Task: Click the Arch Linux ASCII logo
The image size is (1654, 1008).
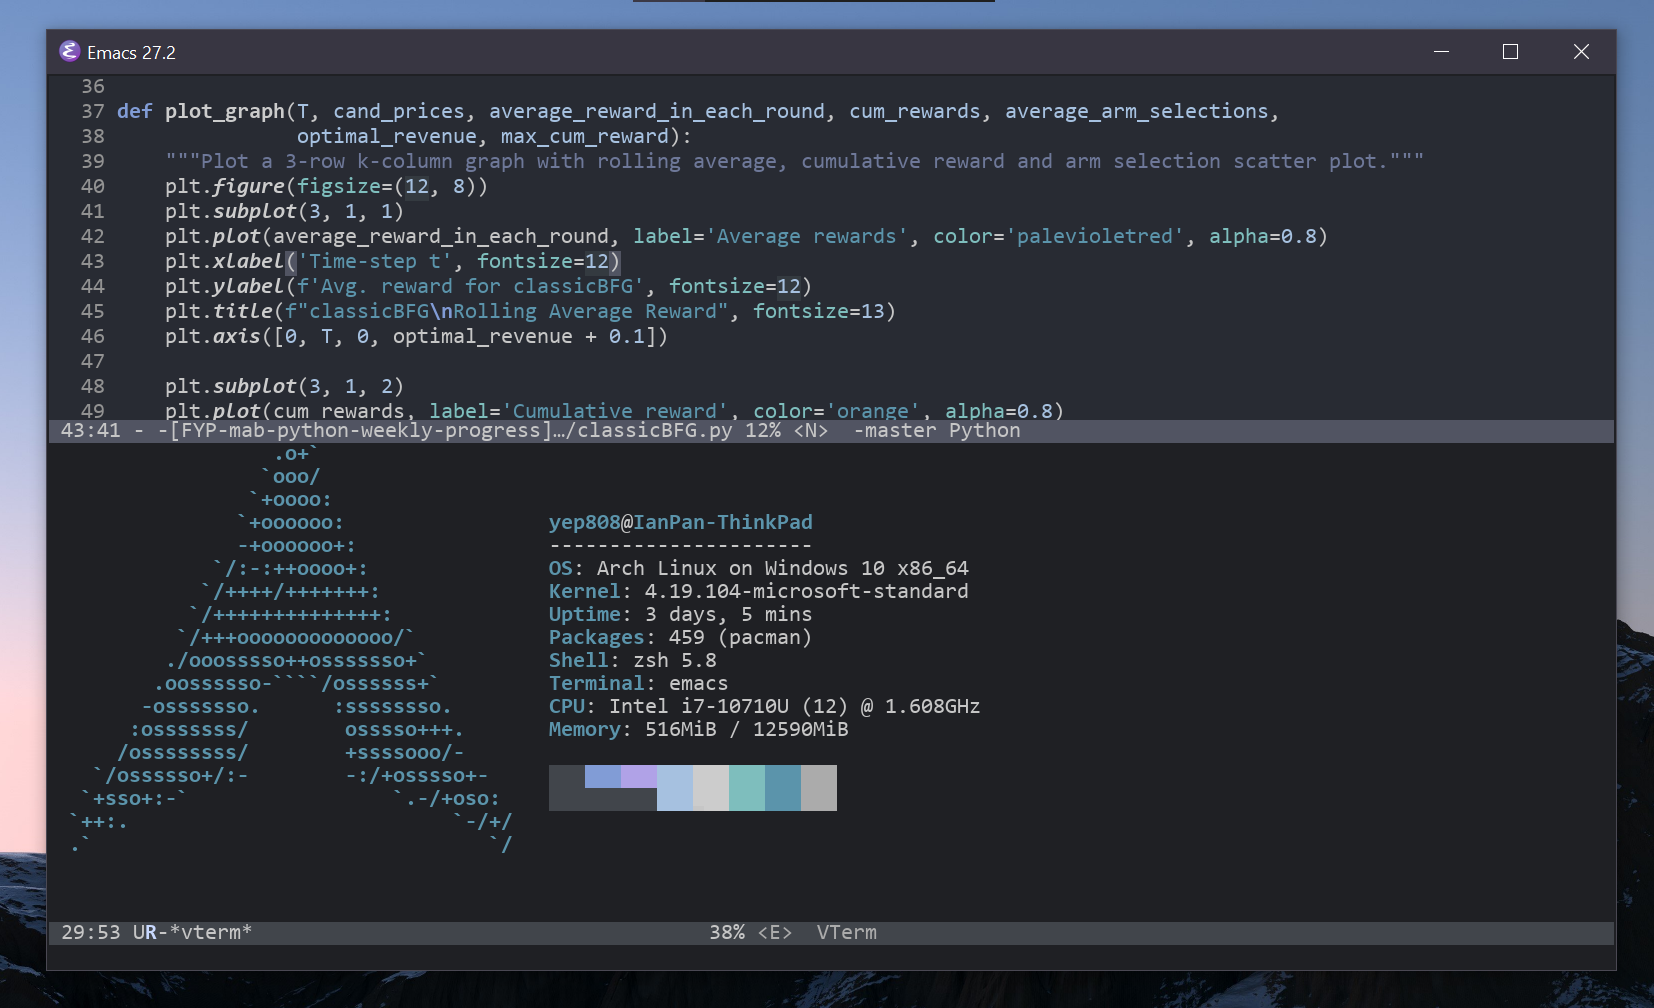Action: click(290, 650)
